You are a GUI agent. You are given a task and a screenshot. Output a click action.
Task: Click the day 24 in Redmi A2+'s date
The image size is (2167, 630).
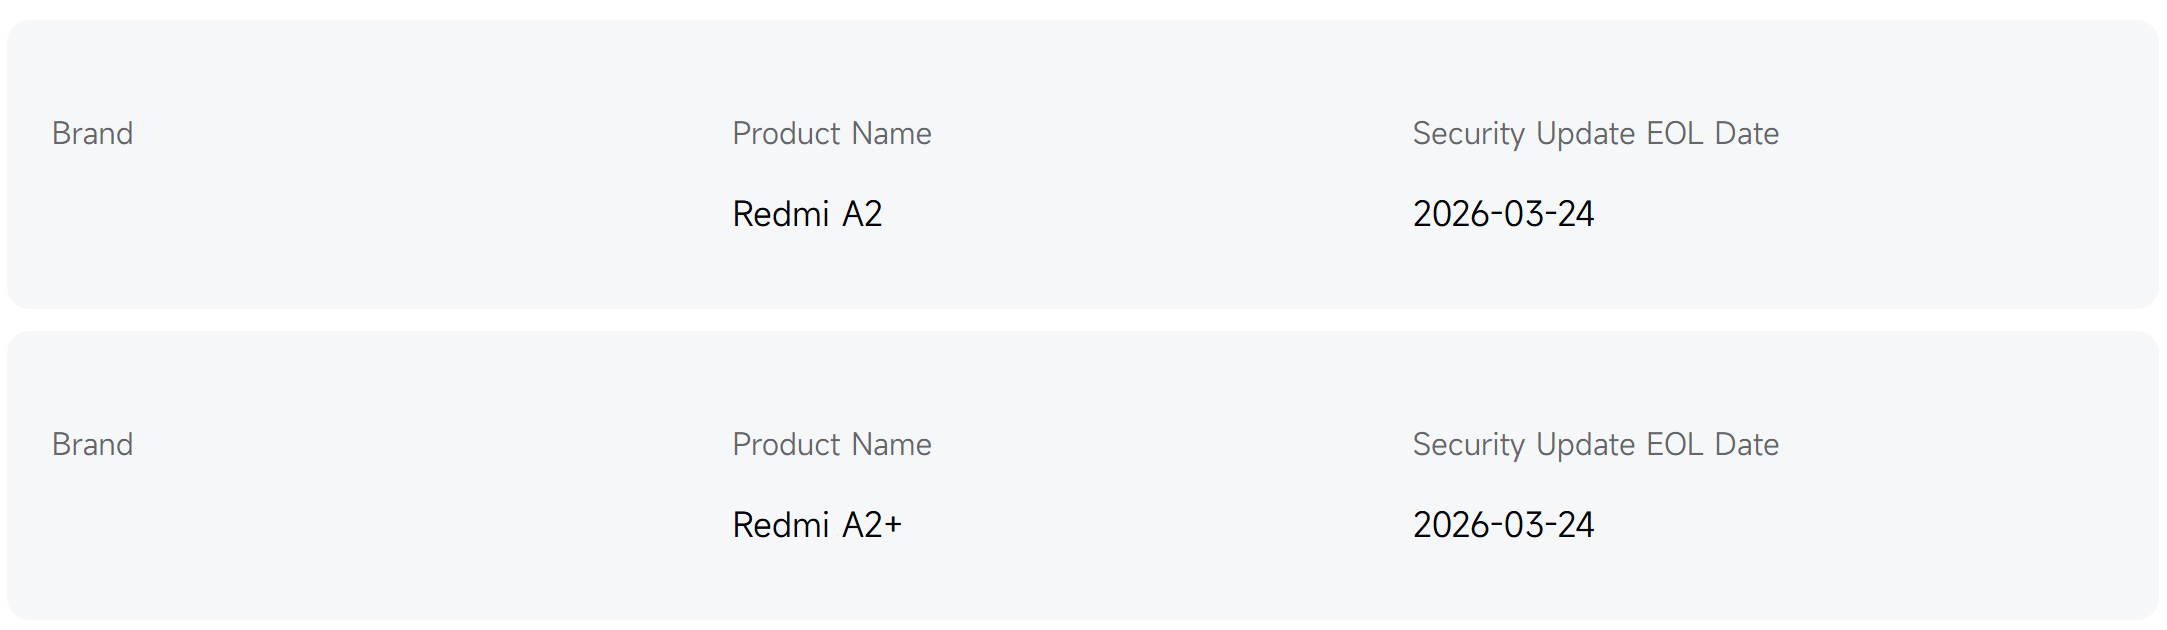tap(1575, 525)
